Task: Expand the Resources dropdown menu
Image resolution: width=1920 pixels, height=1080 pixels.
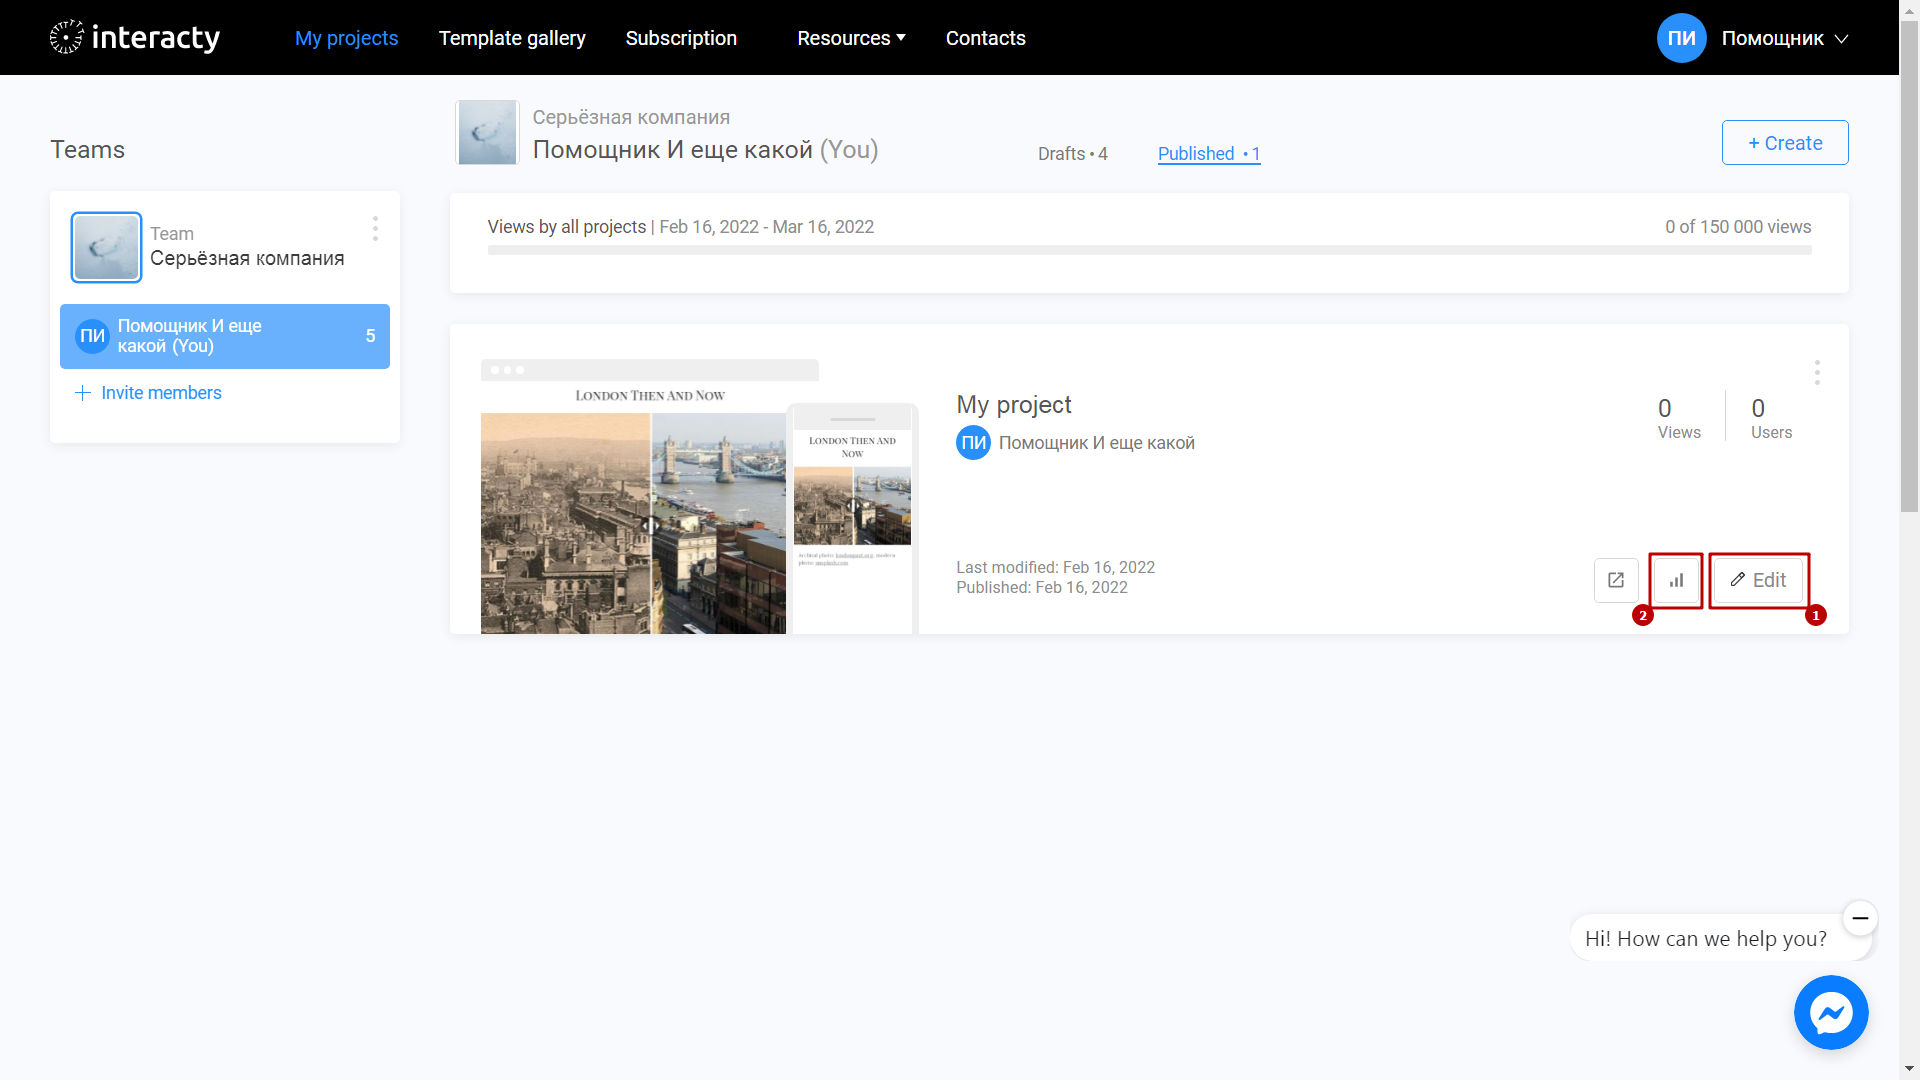Action: [849, 37]
